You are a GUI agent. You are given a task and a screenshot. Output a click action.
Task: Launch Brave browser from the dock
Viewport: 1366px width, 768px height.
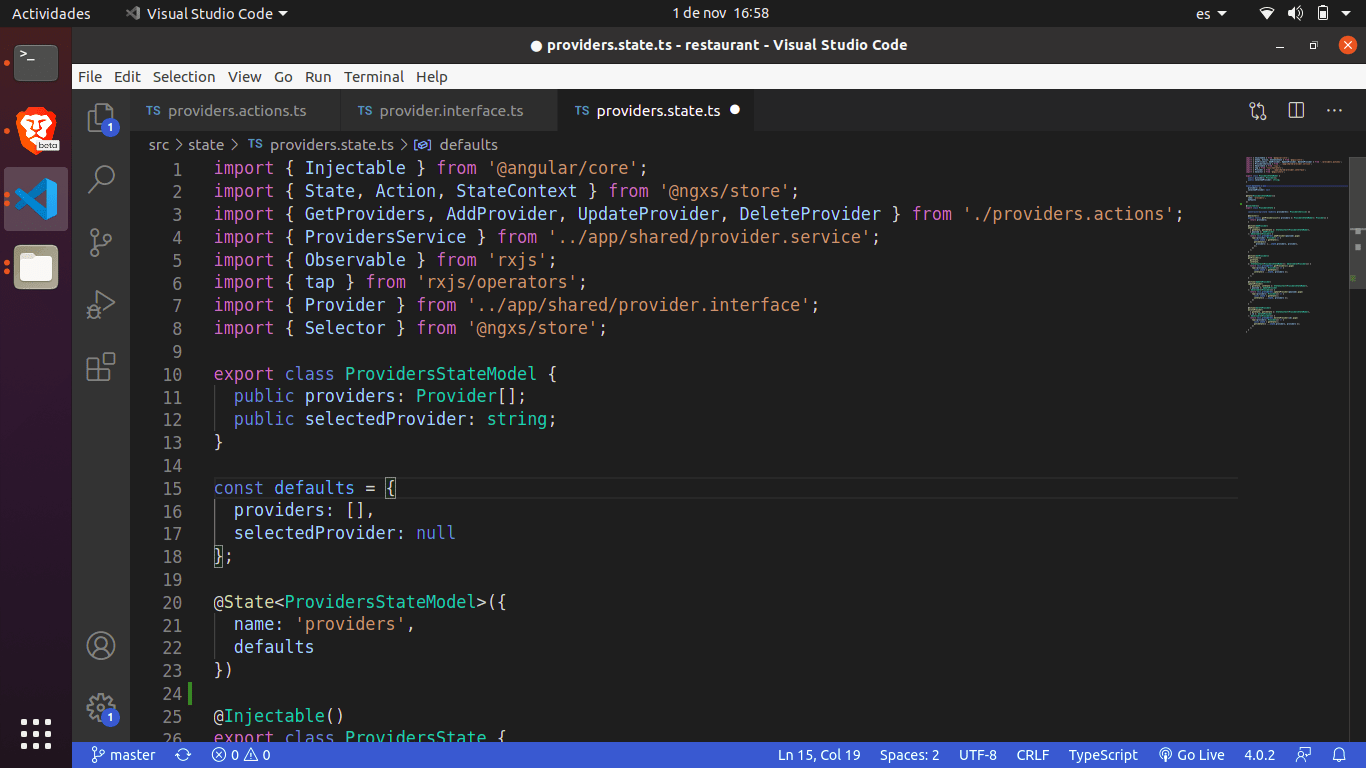36,131
